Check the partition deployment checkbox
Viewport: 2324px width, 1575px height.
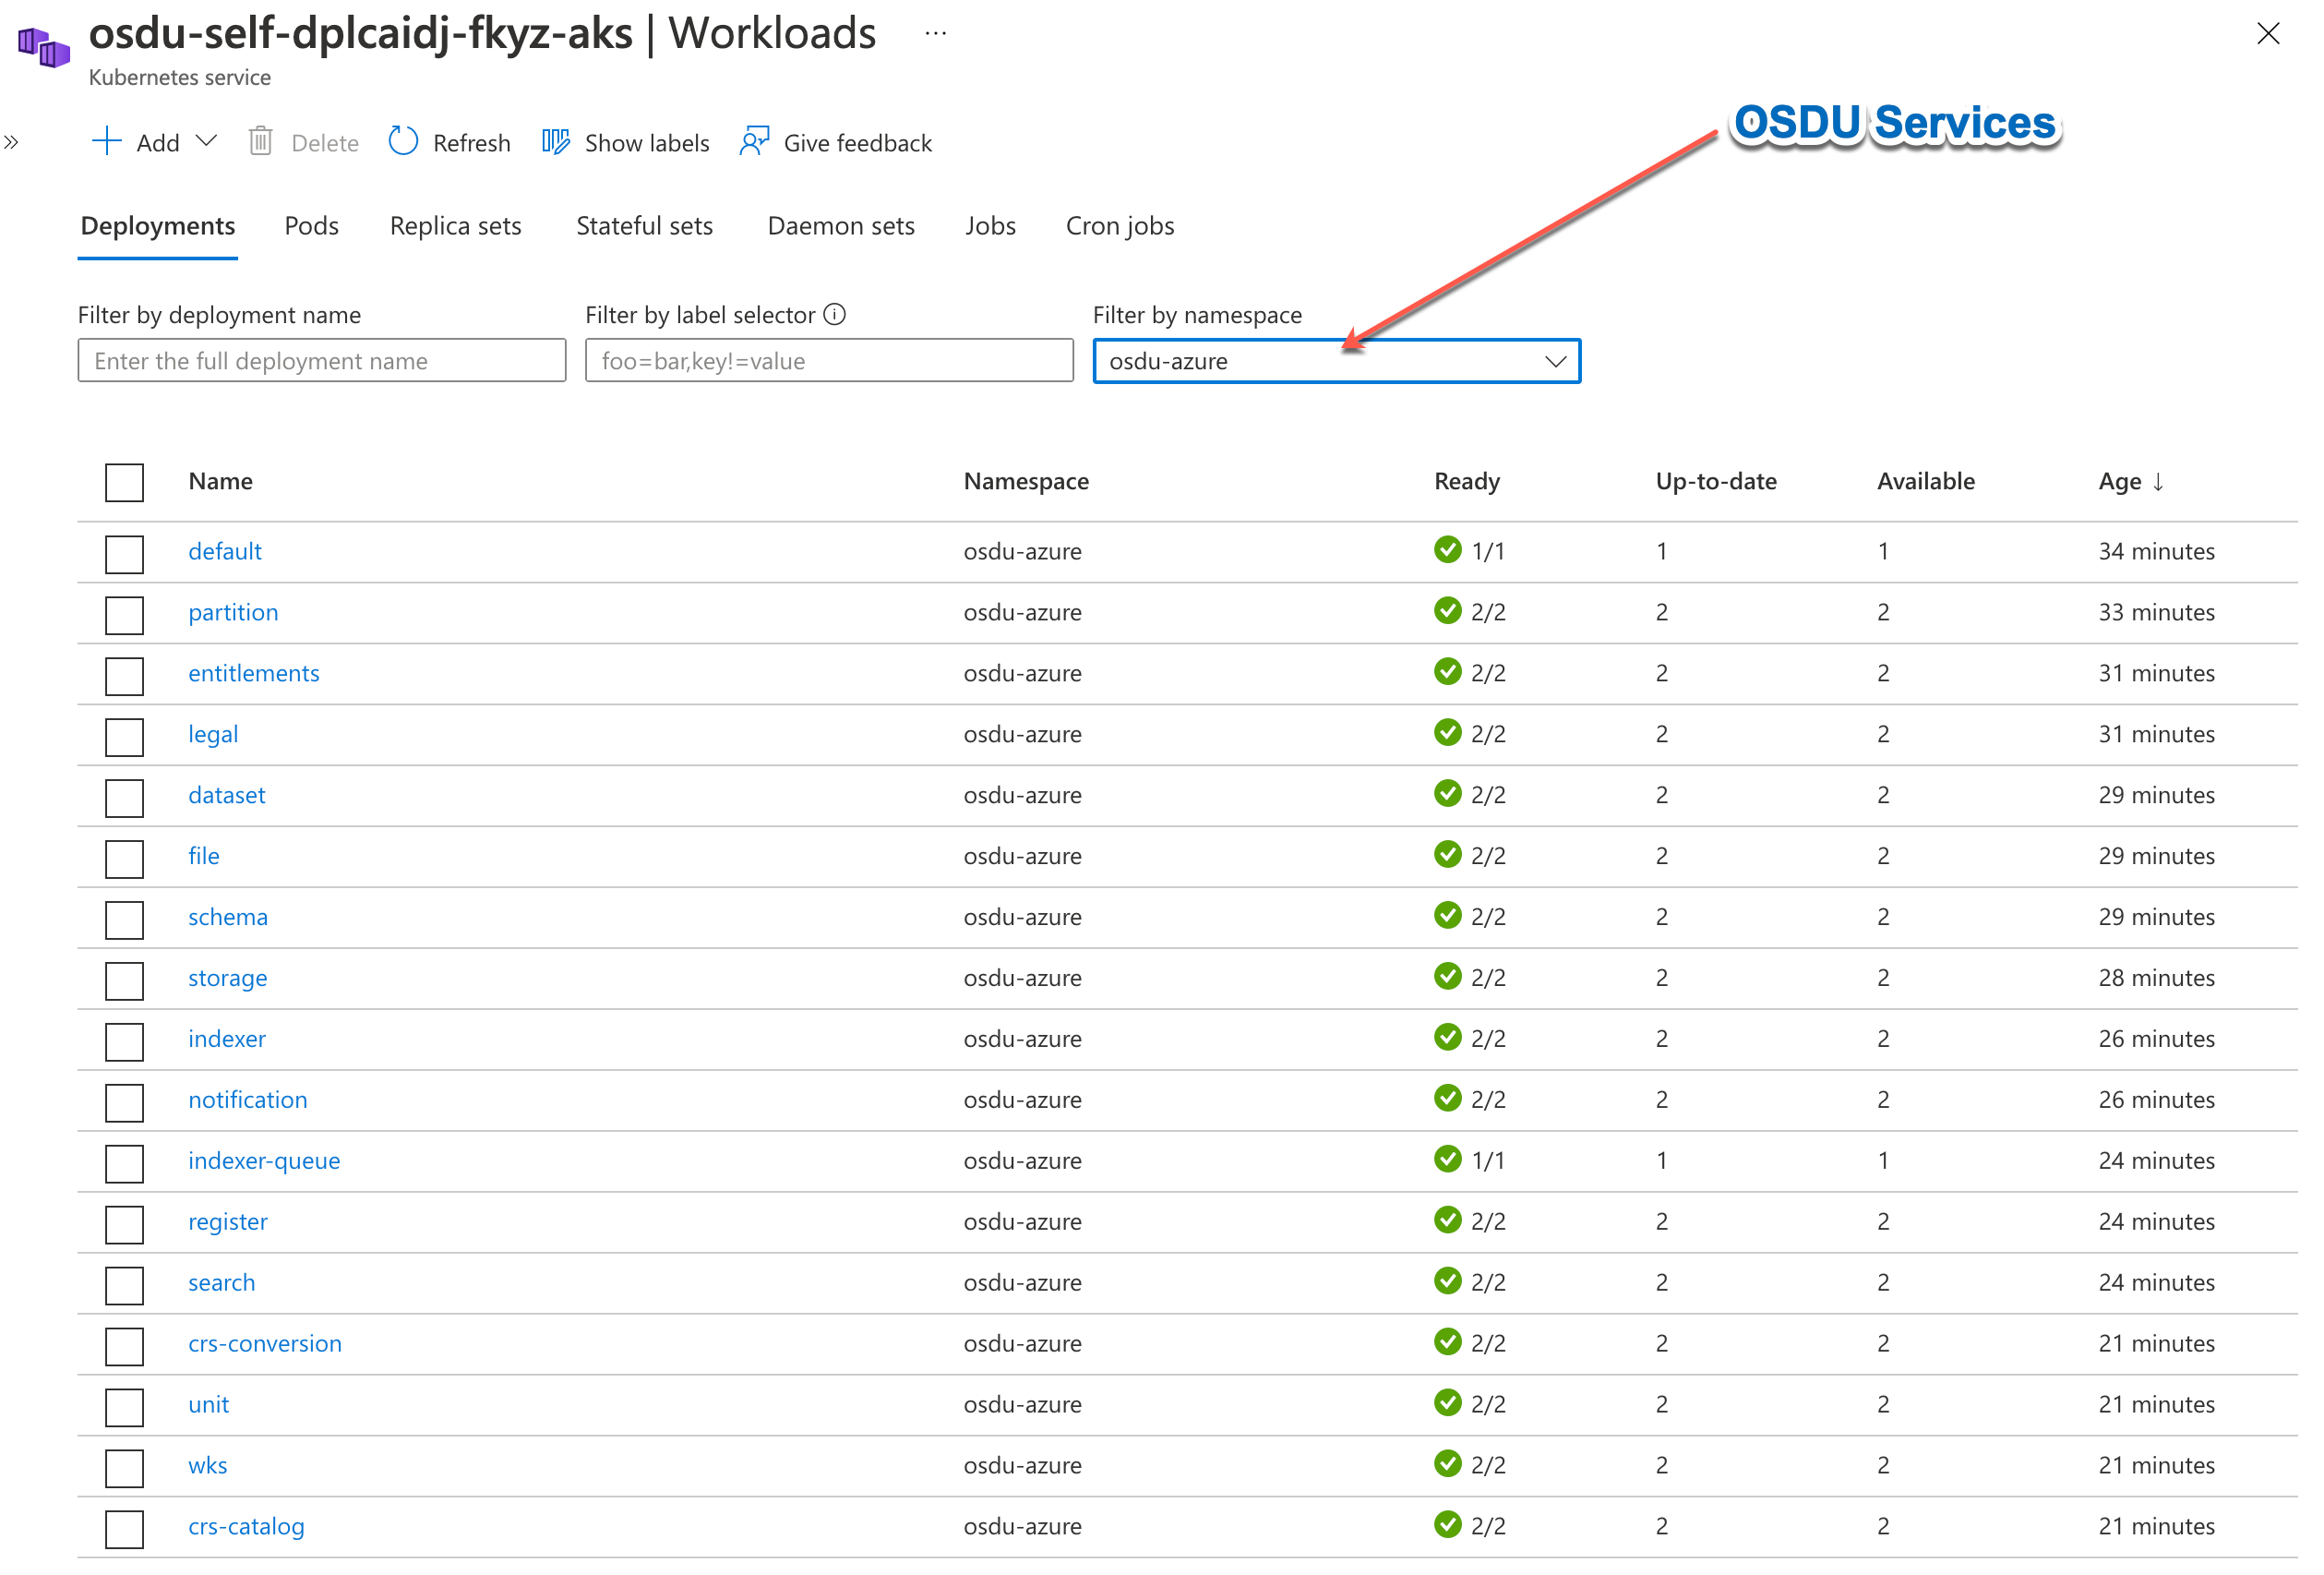coord(125,614)
